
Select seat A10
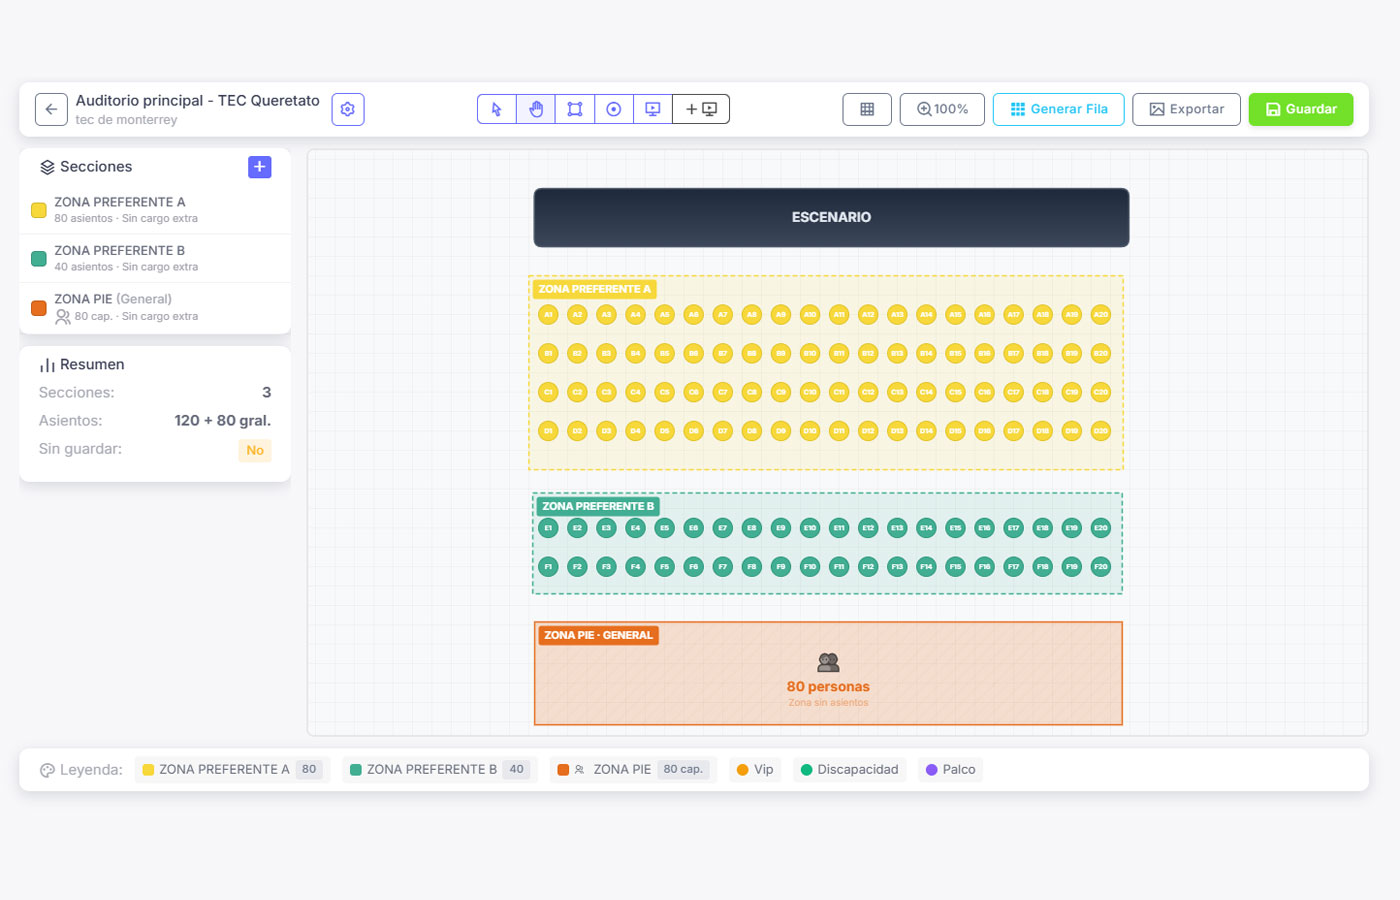(810, 315)
